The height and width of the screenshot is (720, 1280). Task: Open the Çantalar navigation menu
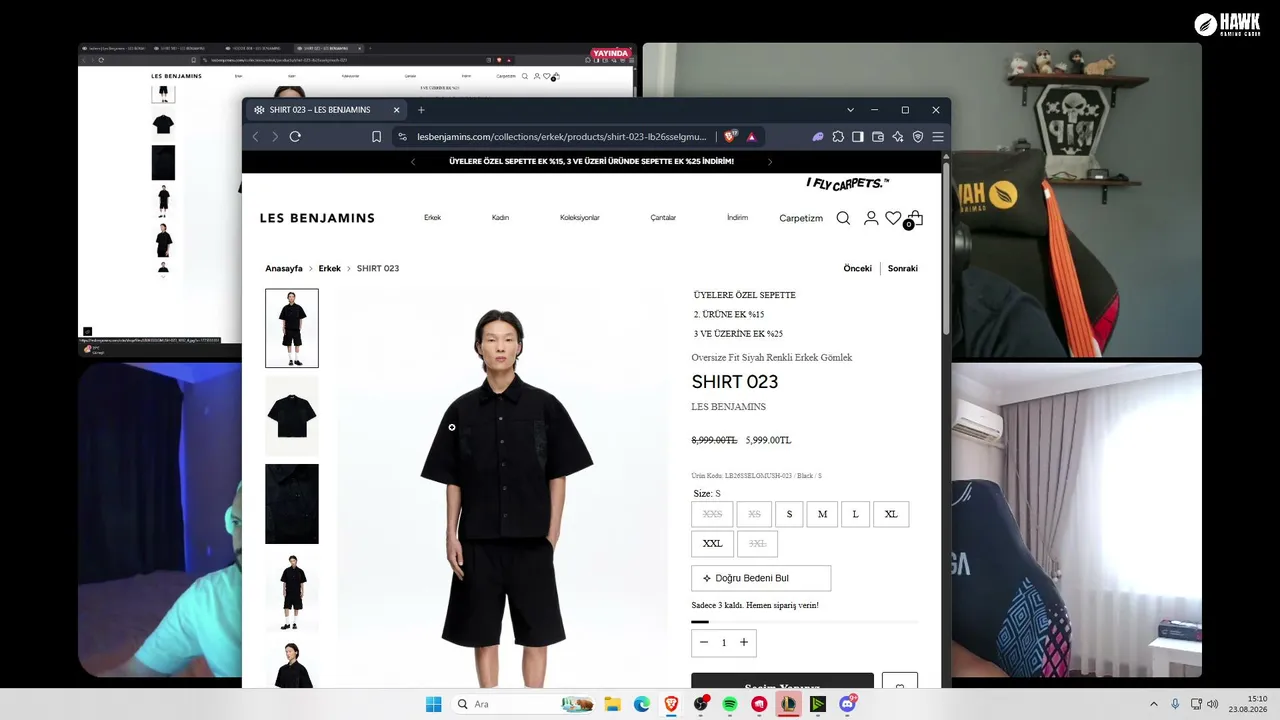point(663,218)
